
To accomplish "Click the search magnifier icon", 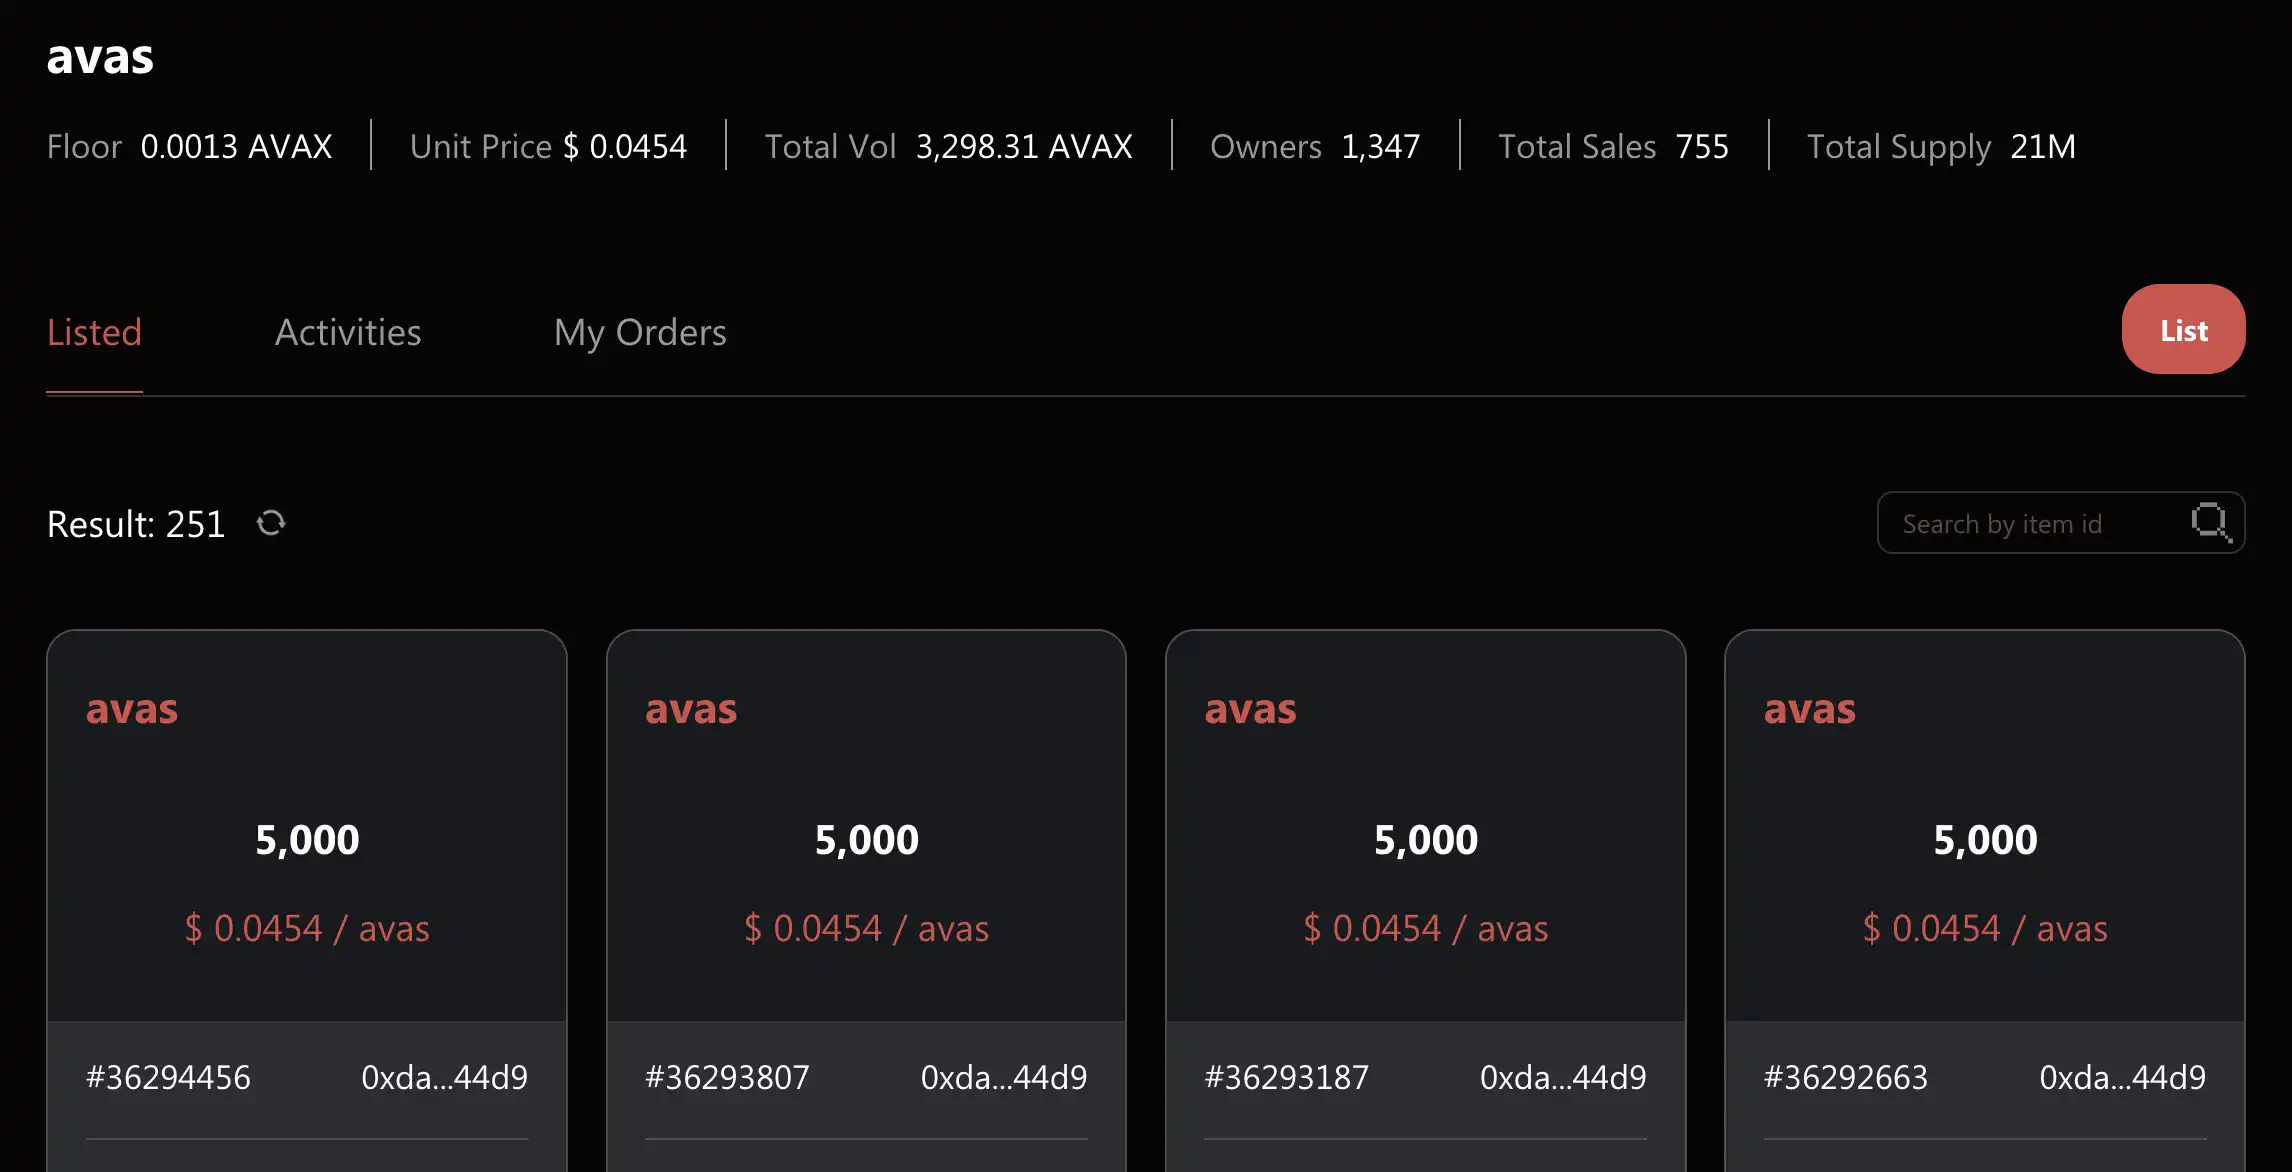I will pyautogui.click(x=2209, y=522).
